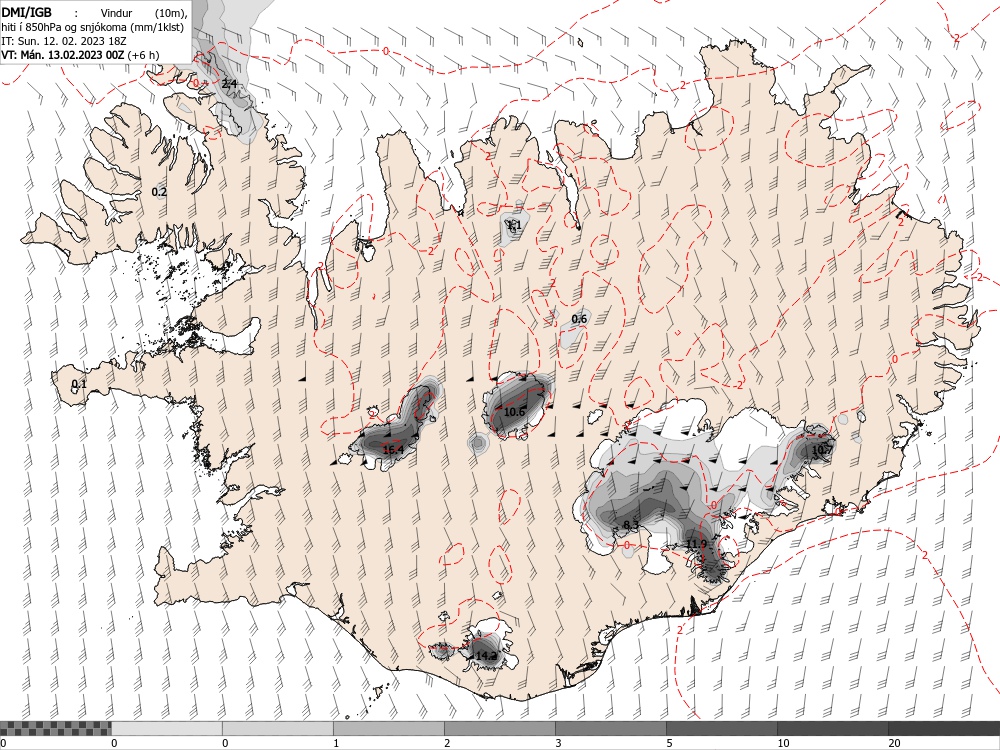Click the '5' label under the scale bar
The width and height of the screenshot is (1000, 750).
pos(670,743)
